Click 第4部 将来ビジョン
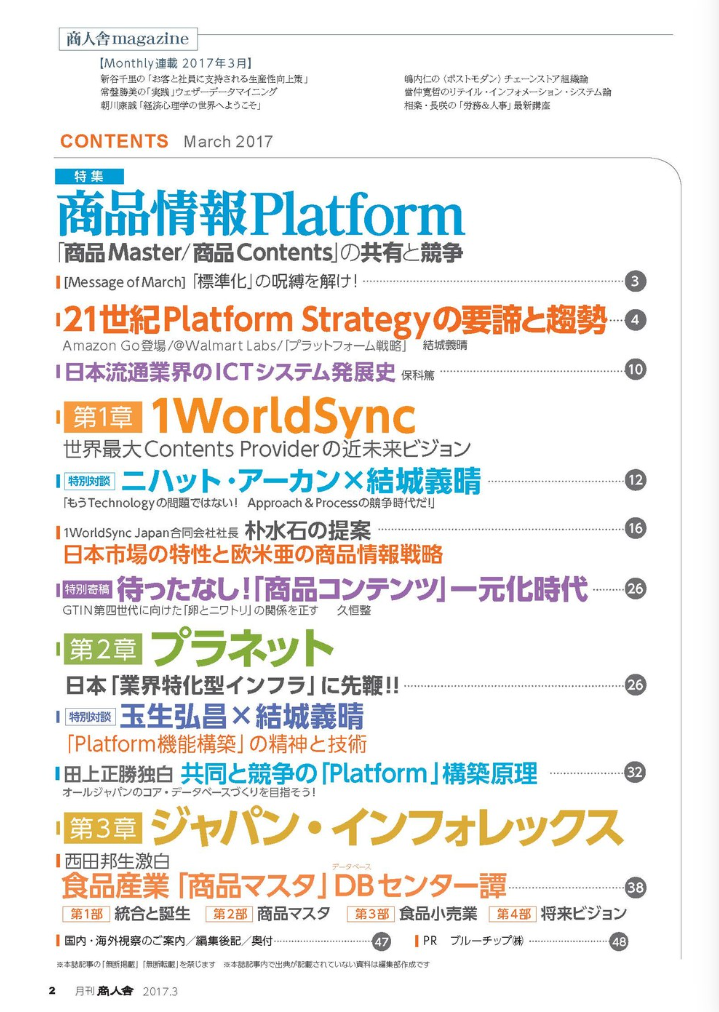The image size is (719, 1012). click(558, 913)
